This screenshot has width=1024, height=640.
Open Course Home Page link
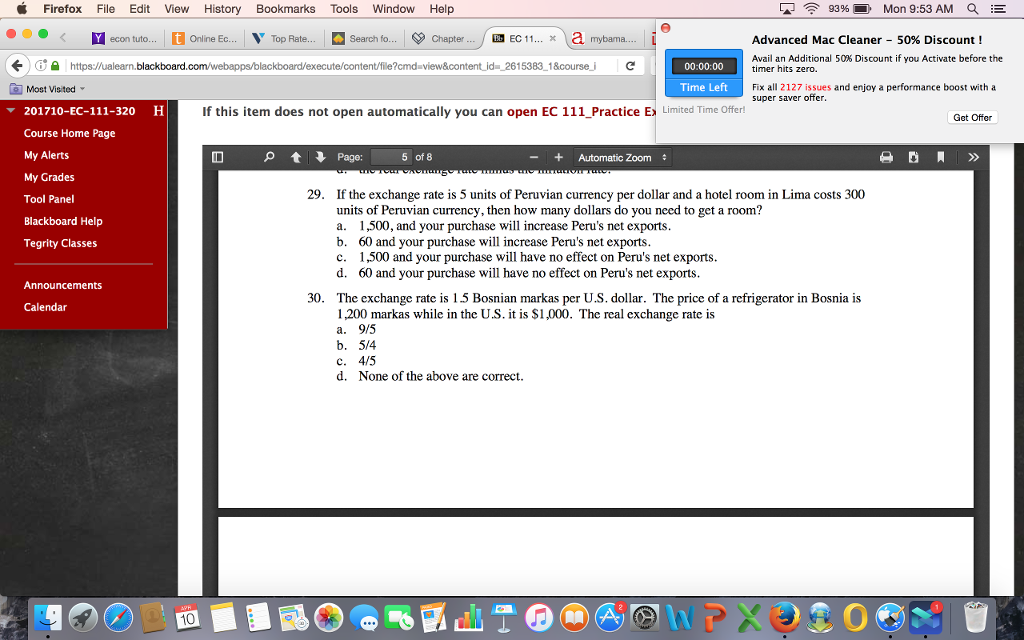[69, 133]
